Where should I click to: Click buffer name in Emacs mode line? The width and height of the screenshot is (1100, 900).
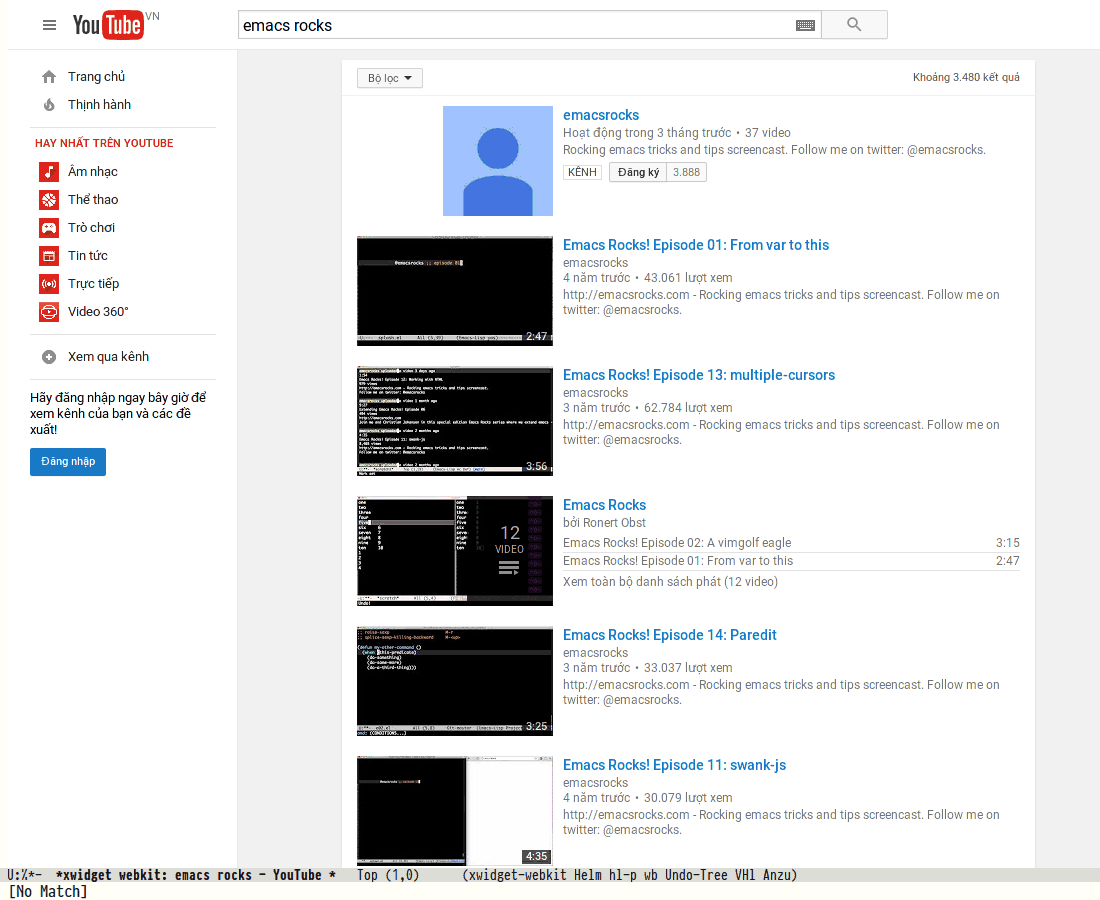195,875
